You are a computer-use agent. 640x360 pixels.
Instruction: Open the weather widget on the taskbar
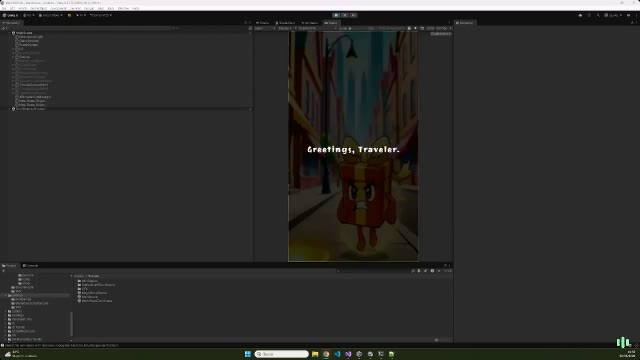click(x=20, y=354)
